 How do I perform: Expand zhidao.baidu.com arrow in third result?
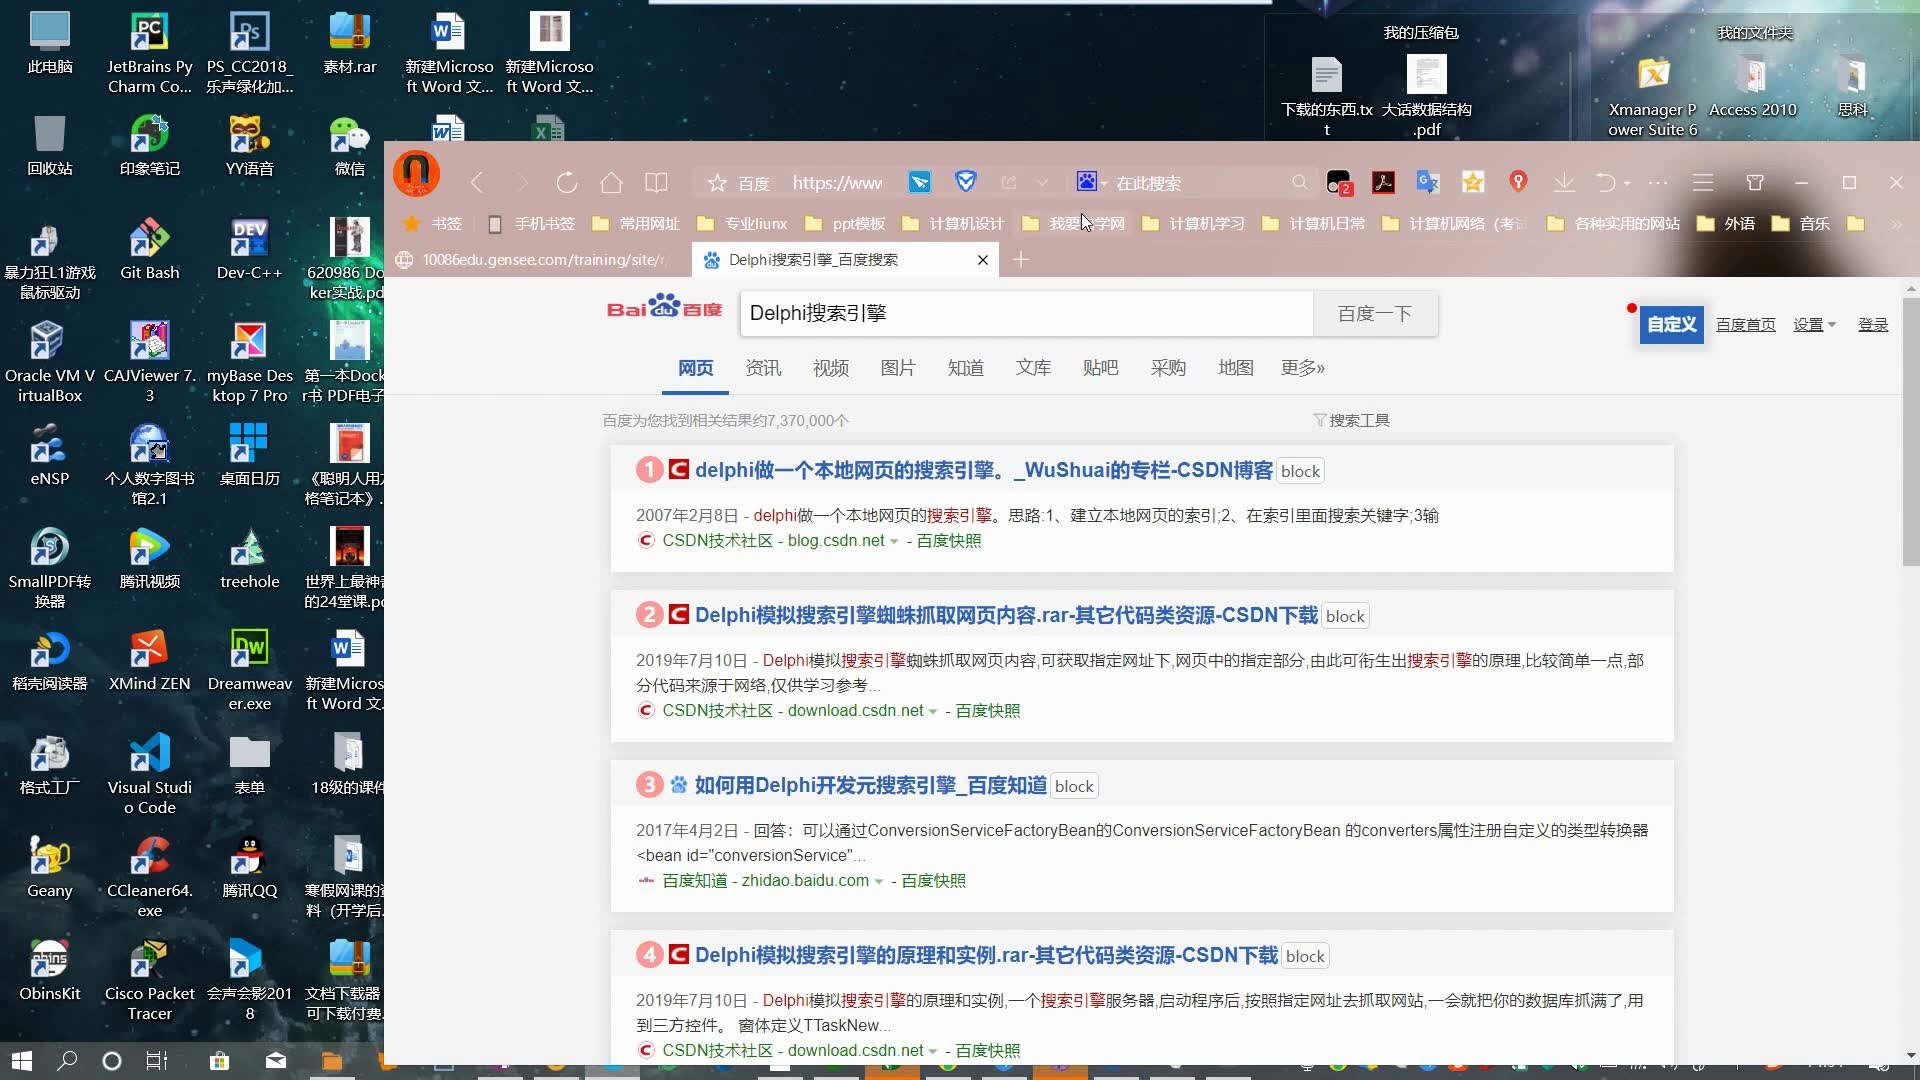point(879,882)
